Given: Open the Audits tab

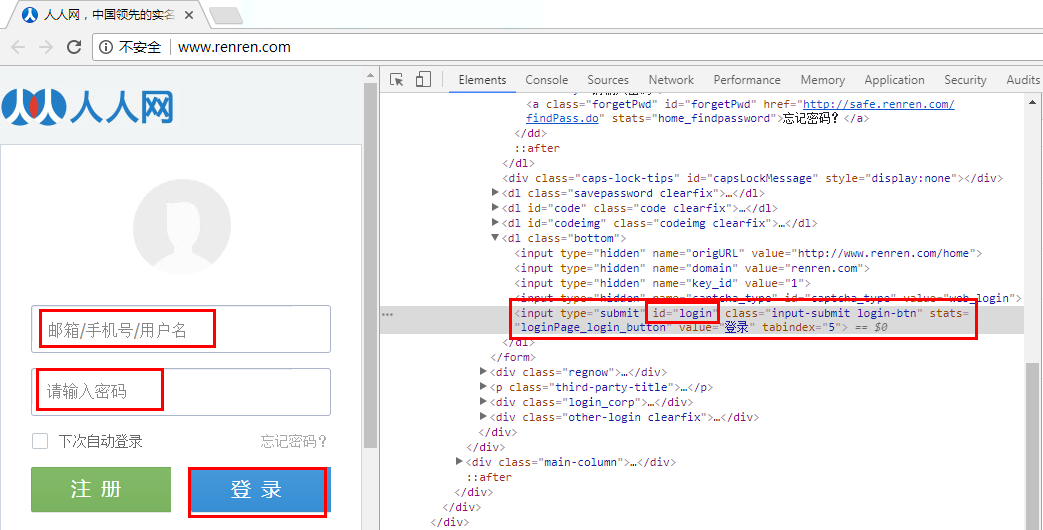Looking at the screenshot, I should coord(1023,80).
